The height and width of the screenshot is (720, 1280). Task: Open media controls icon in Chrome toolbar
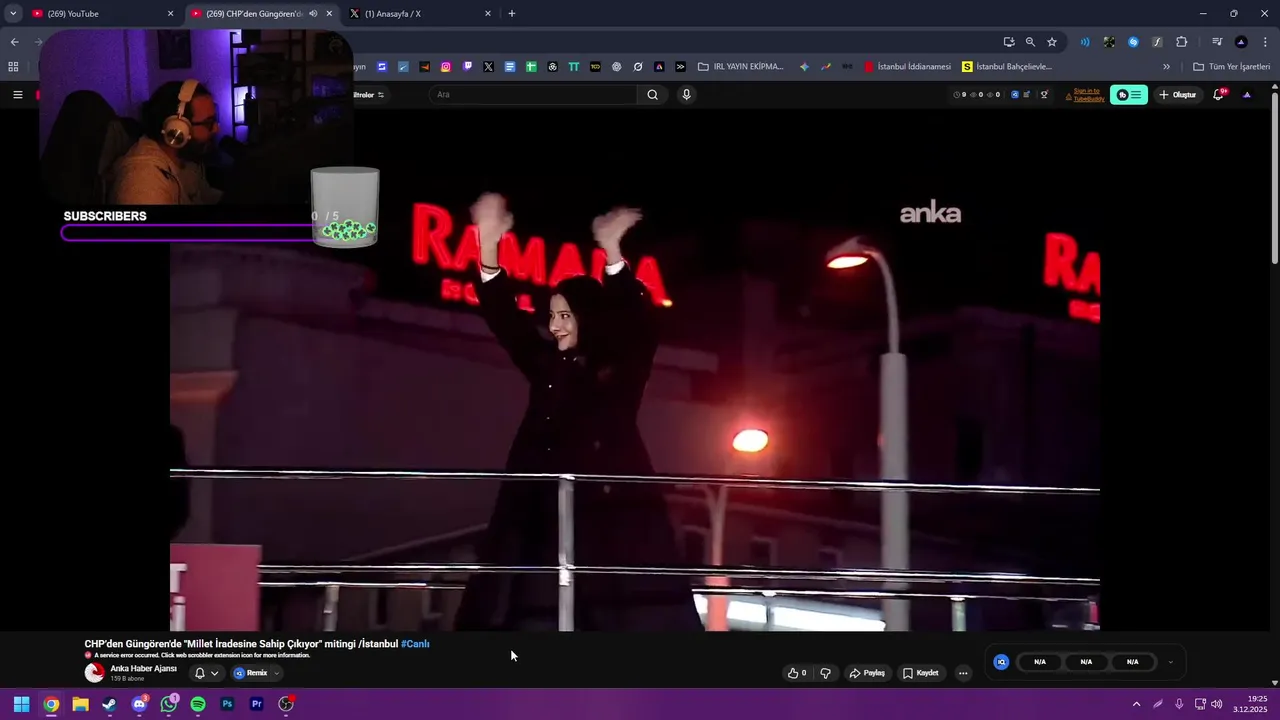pyautogui.click(x=1217, y=42)
